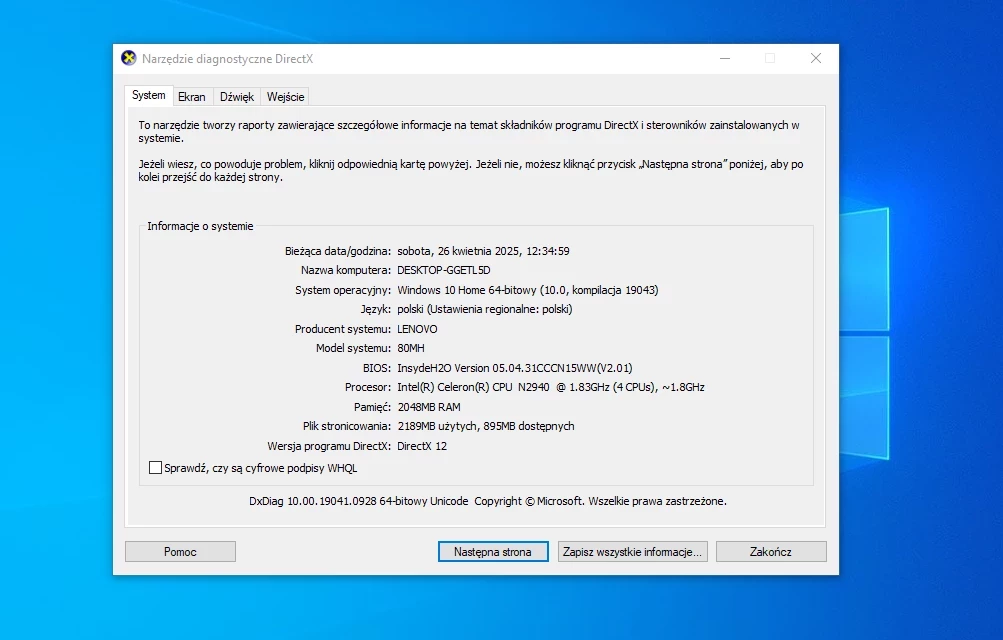
Task: Click the DirectX 12 version value
Action: point(422,446)
